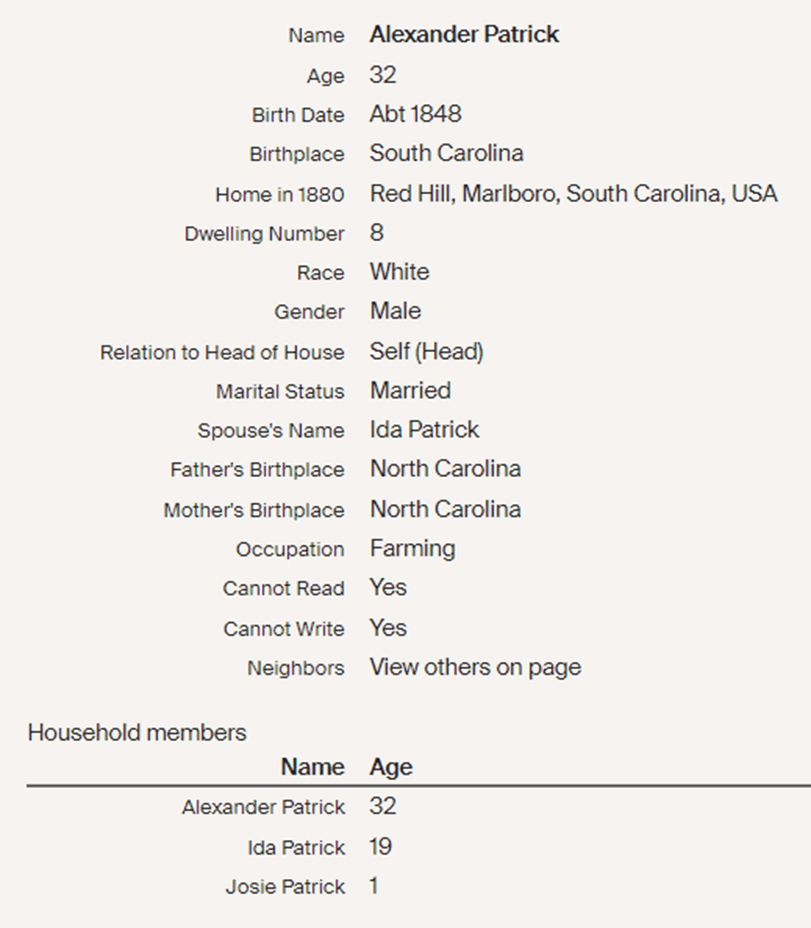Viewport: 811px width, 928px height.
Task: Click the Relation value Self (Head)
Action: [426, 351]
